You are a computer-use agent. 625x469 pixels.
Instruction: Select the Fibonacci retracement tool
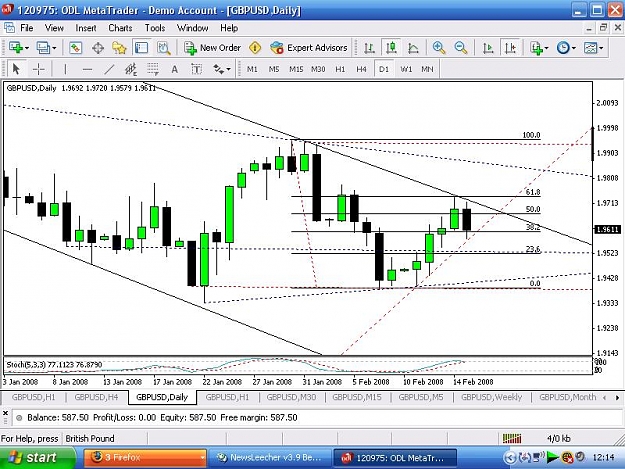click(x=153, y=69)
